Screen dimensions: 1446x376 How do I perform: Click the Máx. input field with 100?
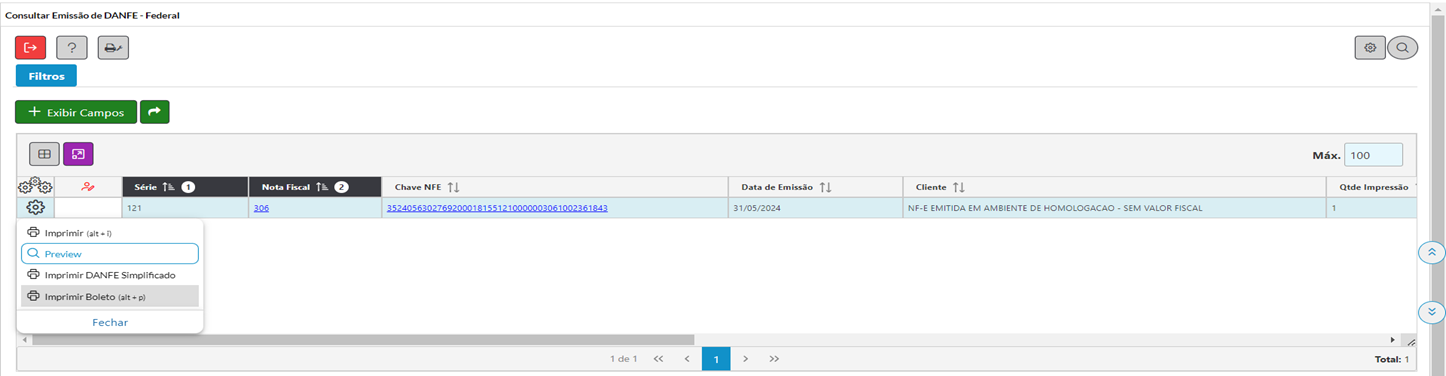1373,155
